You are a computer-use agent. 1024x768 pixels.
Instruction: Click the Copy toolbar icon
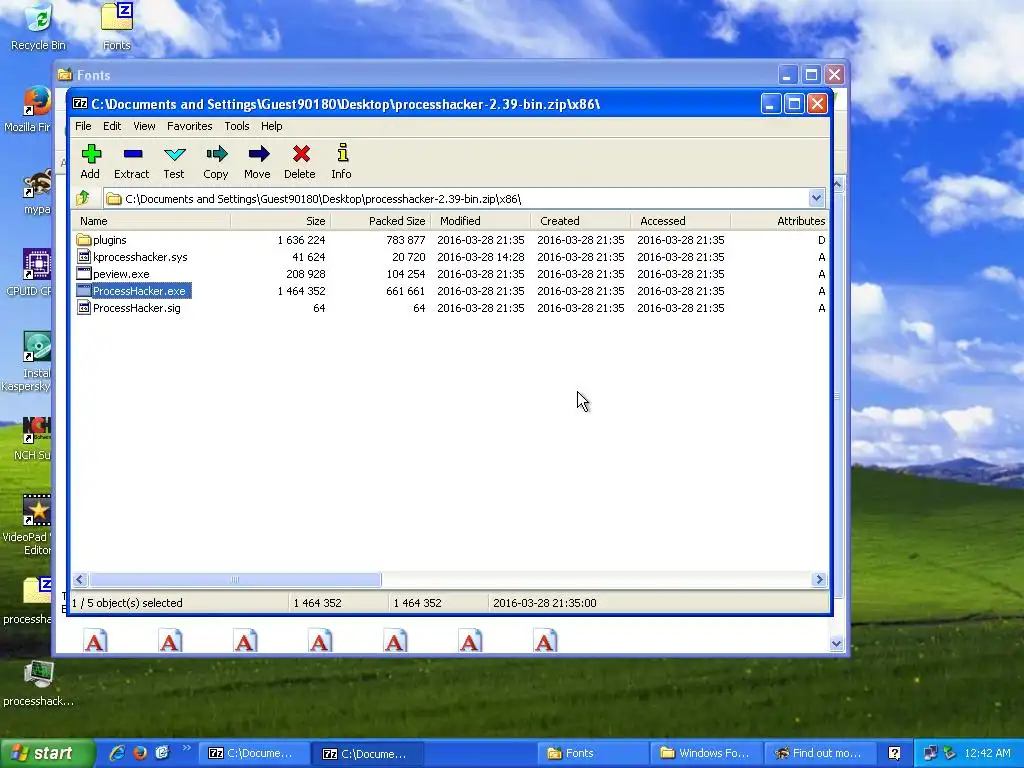(x=216, y=154)
